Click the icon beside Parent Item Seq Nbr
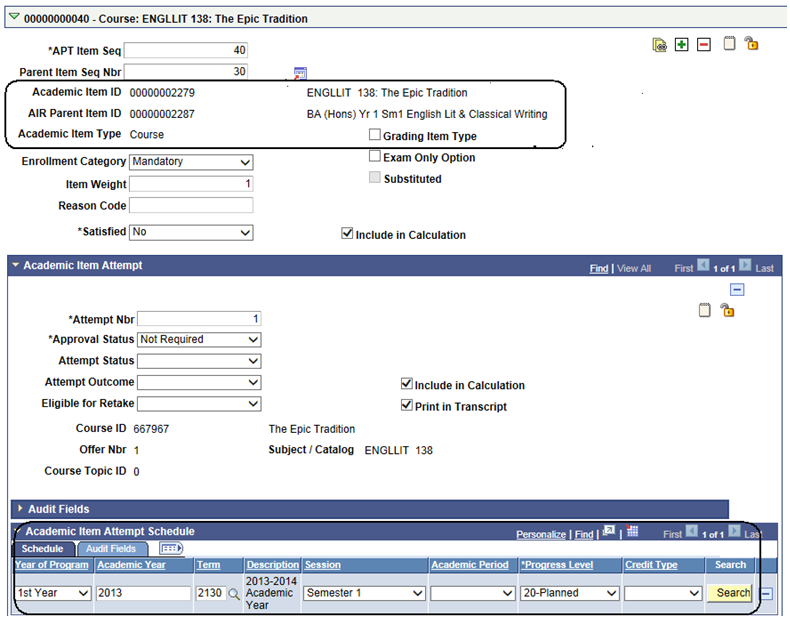Image resolution: width=790 pixels, height=621 pixels. click(300, 73)
